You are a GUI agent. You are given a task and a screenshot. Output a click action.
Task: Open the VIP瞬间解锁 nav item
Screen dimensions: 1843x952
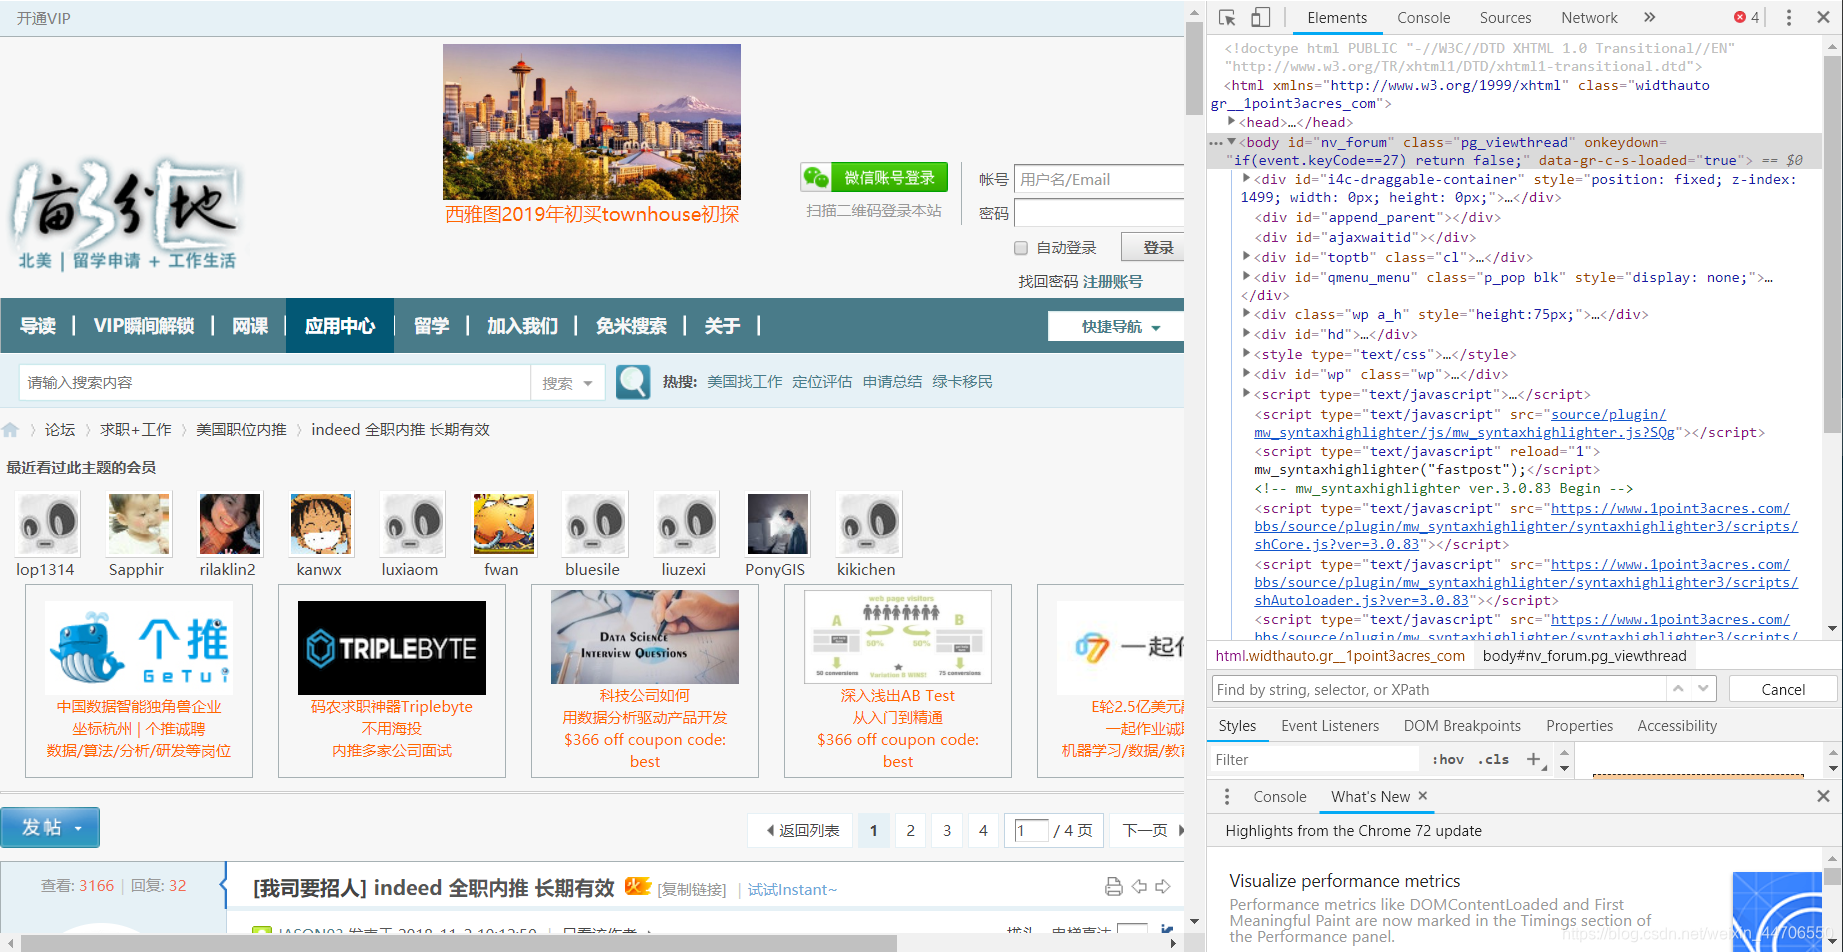tap(144, 326)
